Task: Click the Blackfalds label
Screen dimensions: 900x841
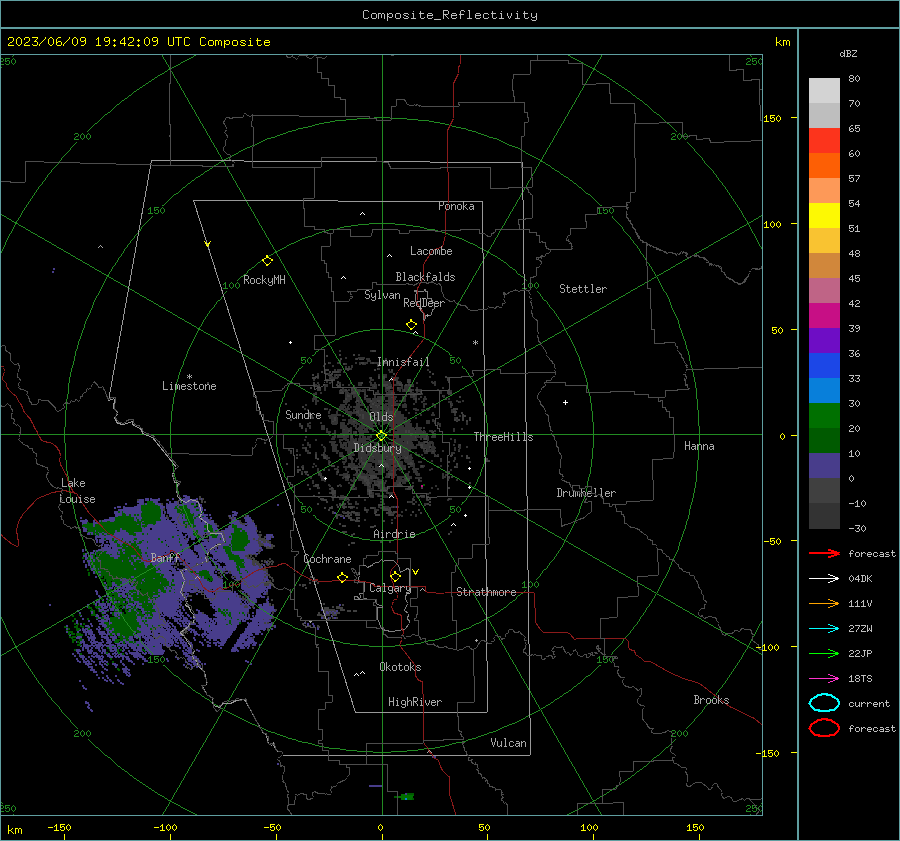Action: 425,277
